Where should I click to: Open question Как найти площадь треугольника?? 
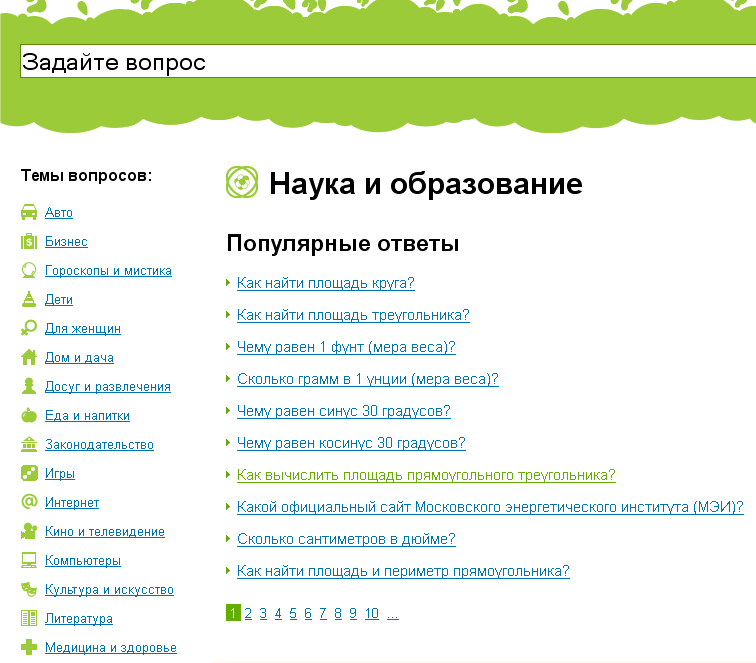(x=353, y=315)
